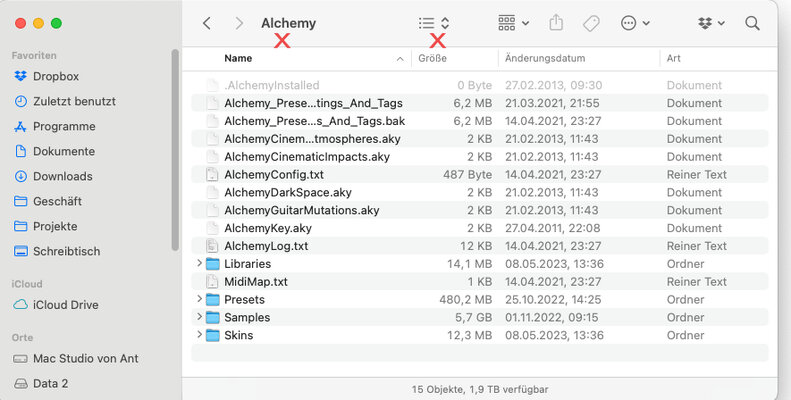The height and width of the screenshot is (400, 791).
Task: Sort by the Name column header
Action: 238,59
